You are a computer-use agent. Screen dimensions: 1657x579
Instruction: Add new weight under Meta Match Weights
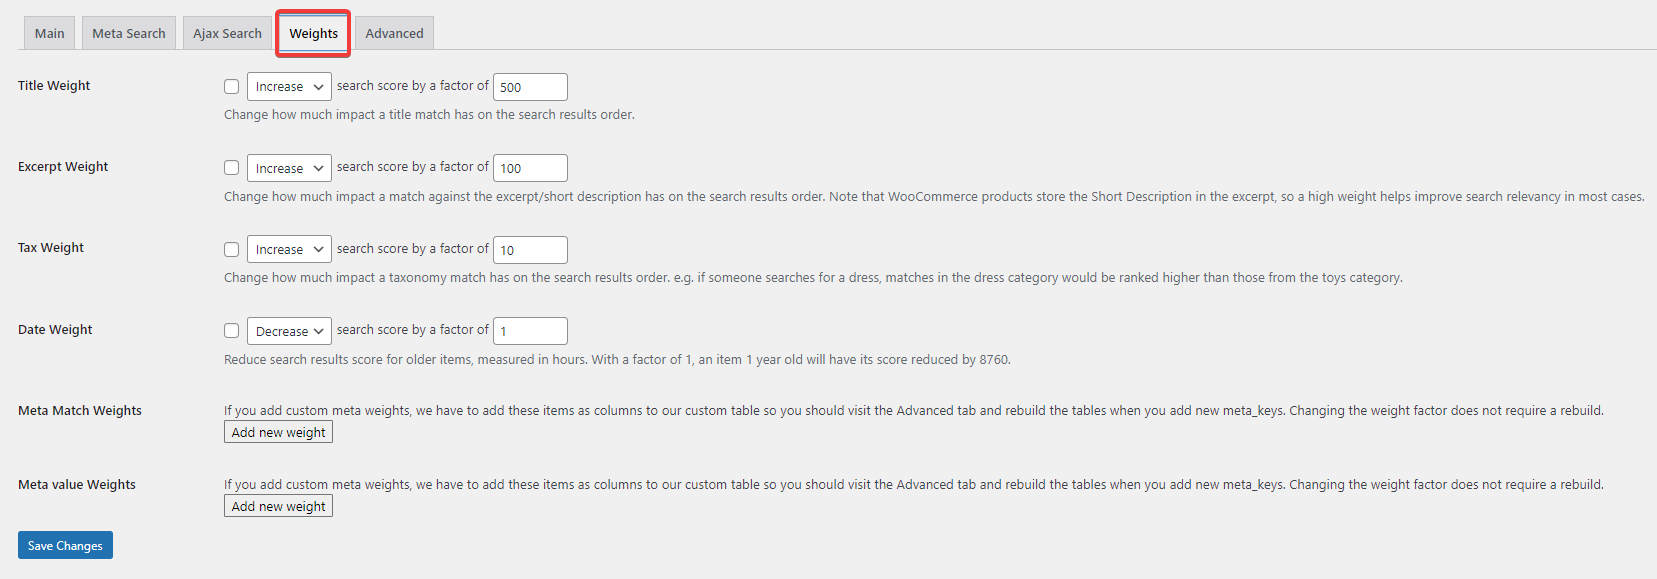pos(278,432)
